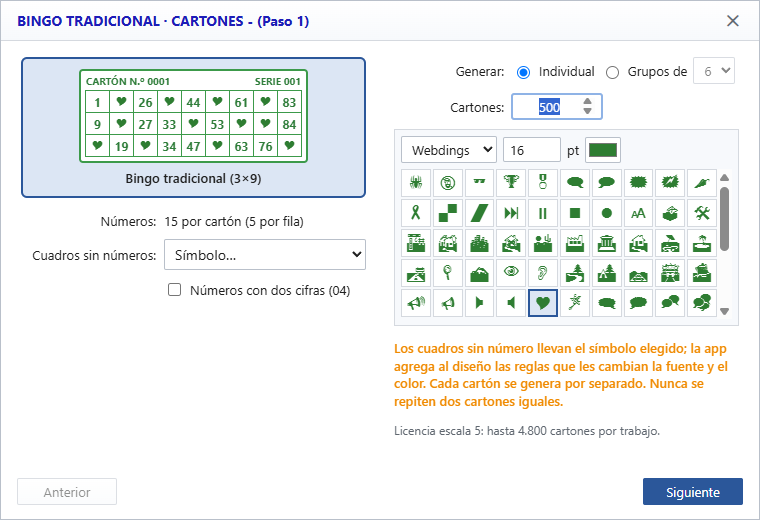Click the '15 por cartón (5 por fila)' text
This screenshot has height=520, width=760.
click(x=234, y=222)
